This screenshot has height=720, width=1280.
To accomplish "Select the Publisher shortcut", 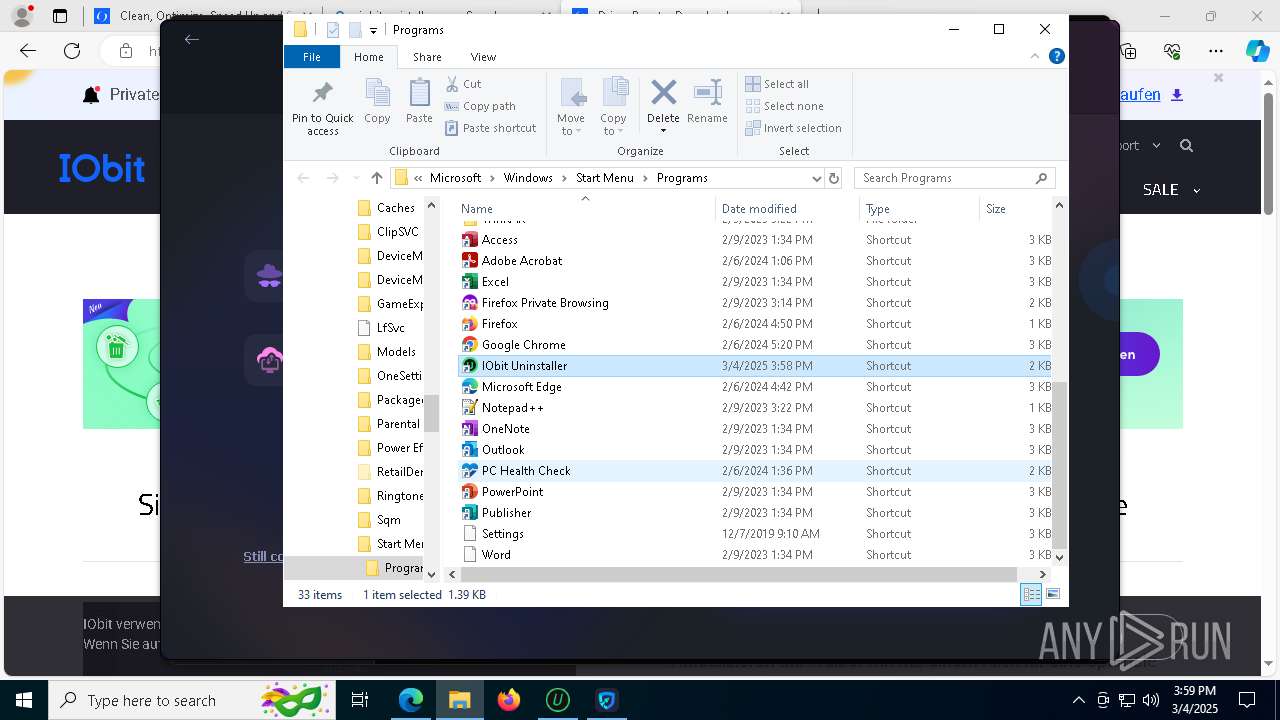I will 755,513.
